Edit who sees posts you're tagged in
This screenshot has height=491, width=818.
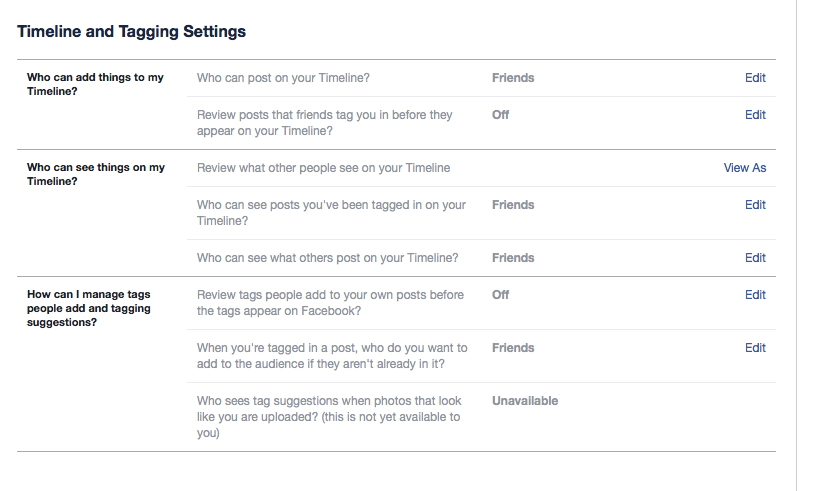pos(755,205)
